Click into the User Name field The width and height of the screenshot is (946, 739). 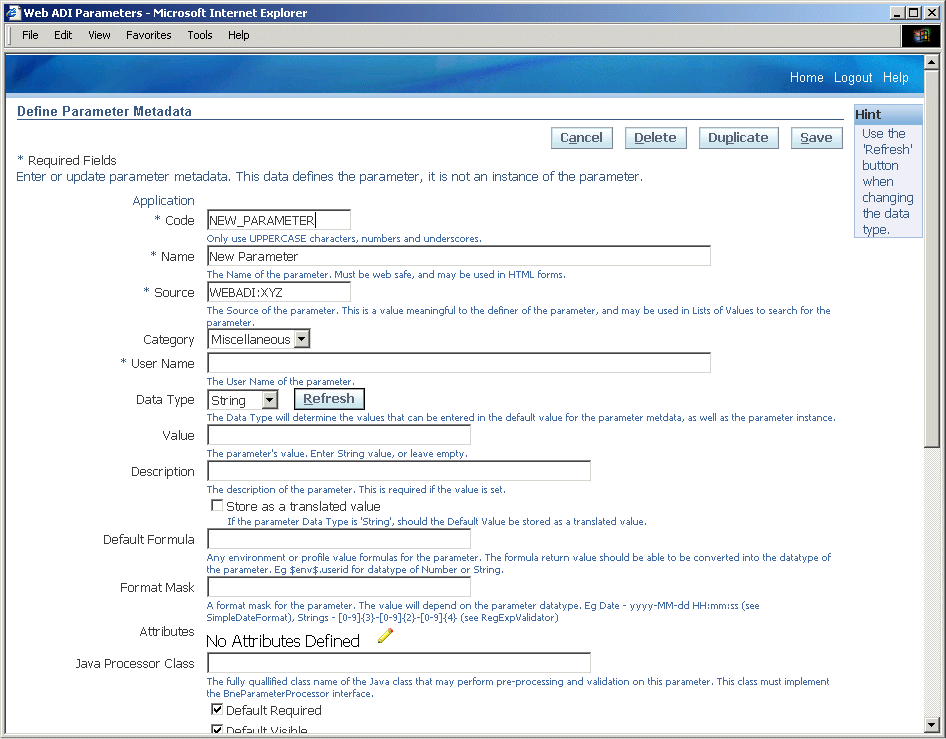[x=459, y=363]
